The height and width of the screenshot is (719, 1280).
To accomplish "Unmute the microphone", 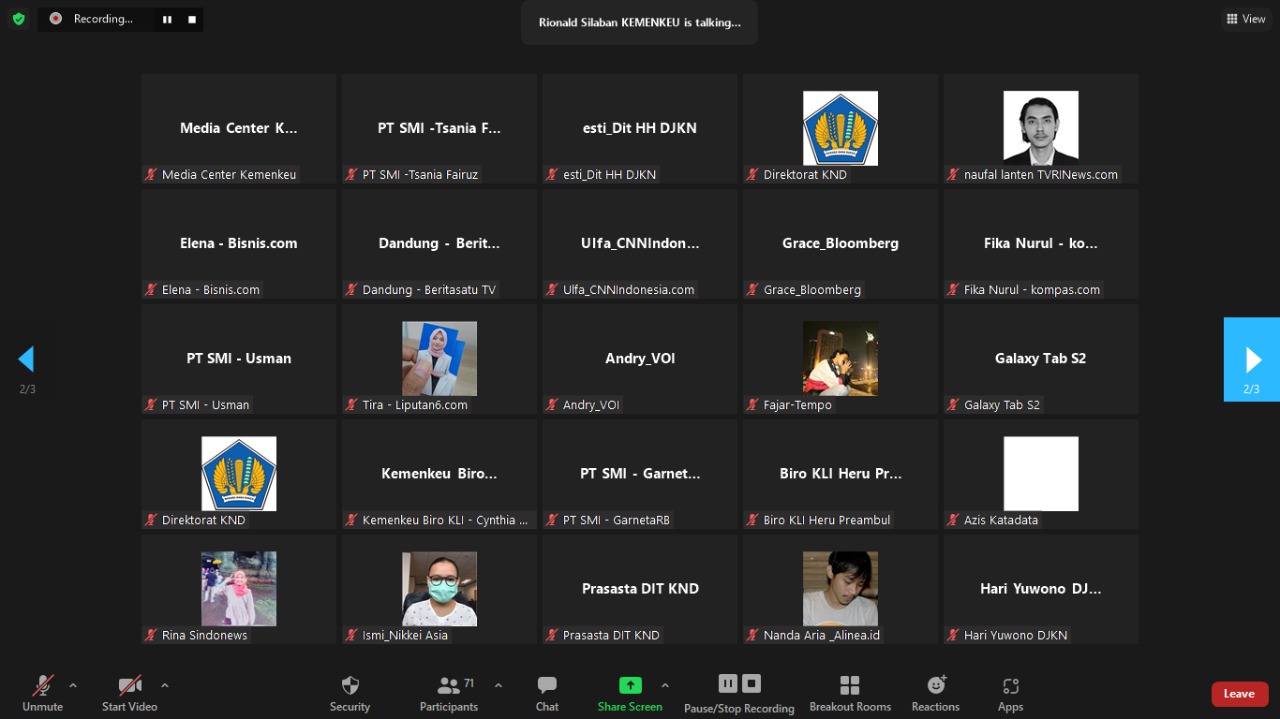I will (x=43, y=693).
